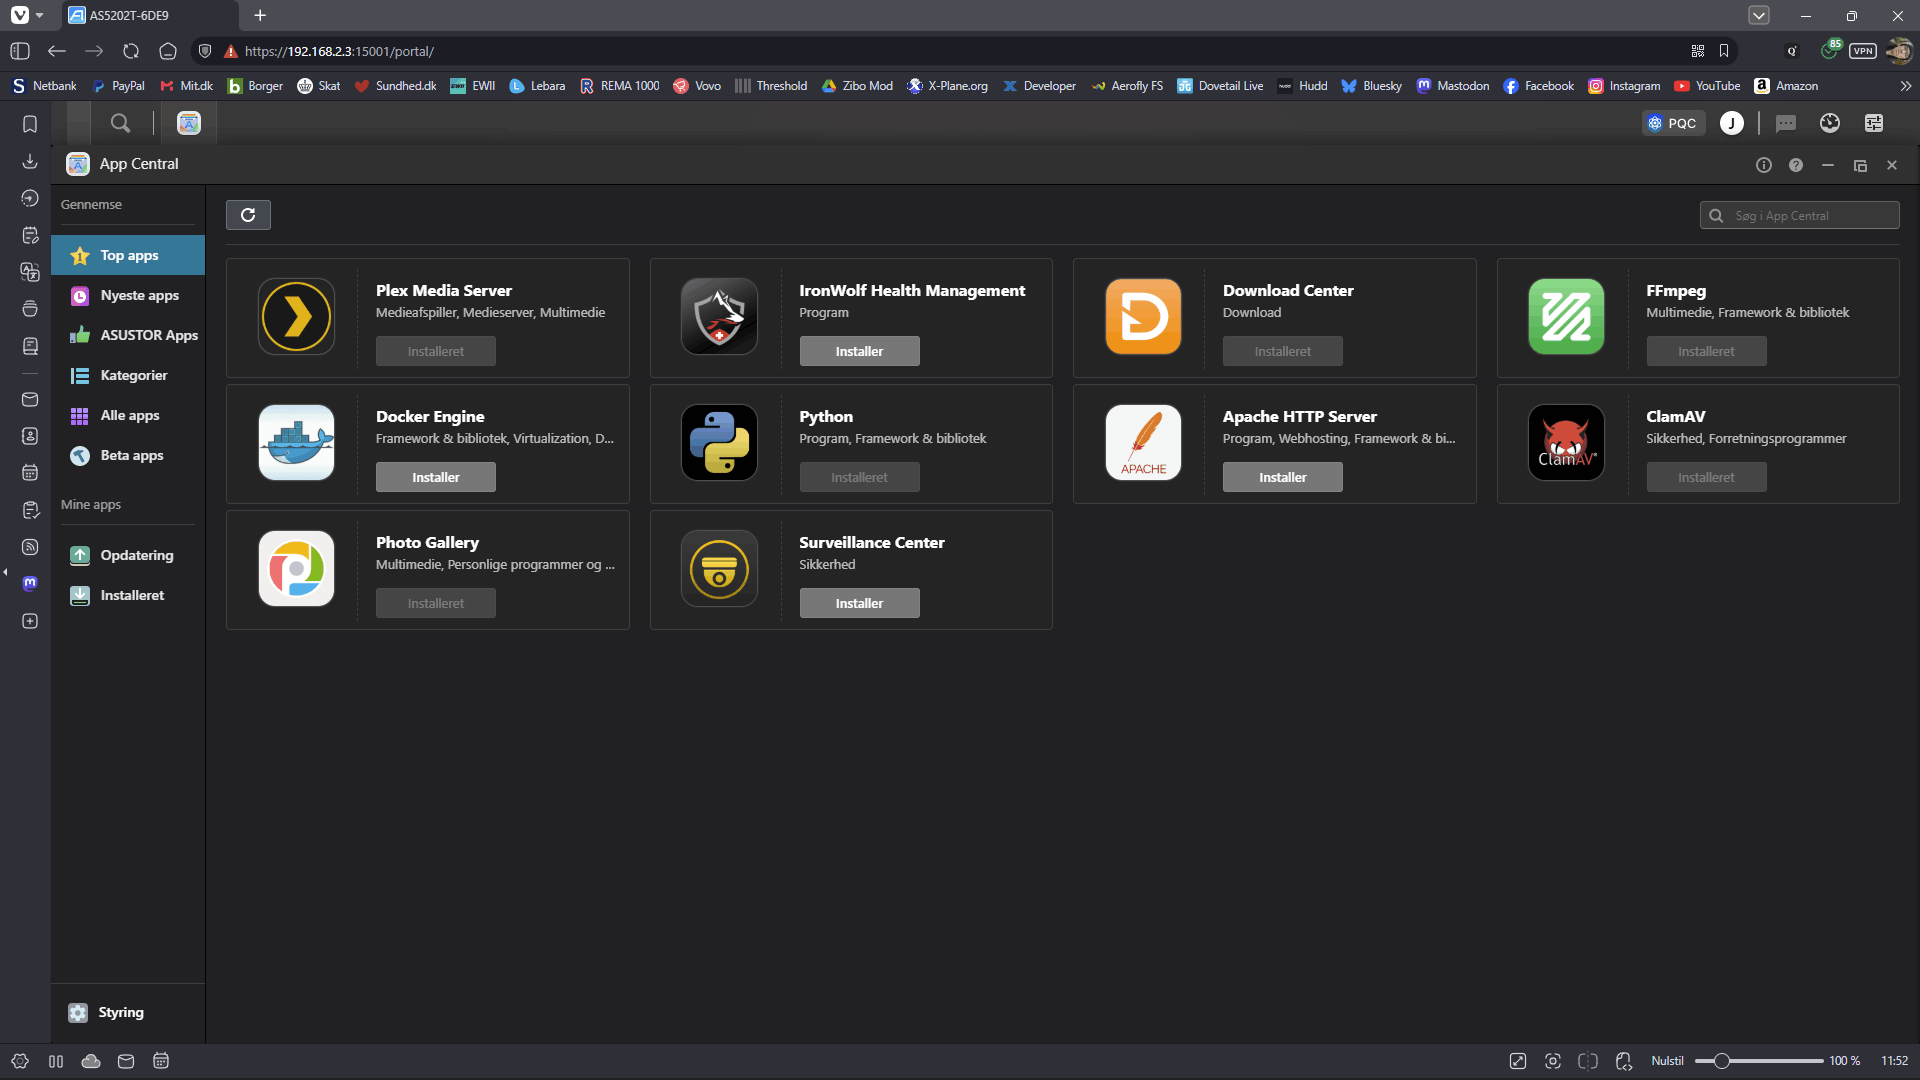The width and height of the screenshot is (1920, 1080).
Task: Expand the bookmarks bar overflow chevron
Action: [x=1906, y=86]
